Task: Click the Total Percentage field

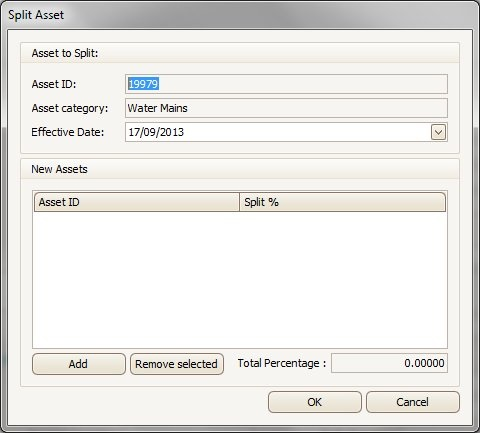Action: tap(389, 363)
